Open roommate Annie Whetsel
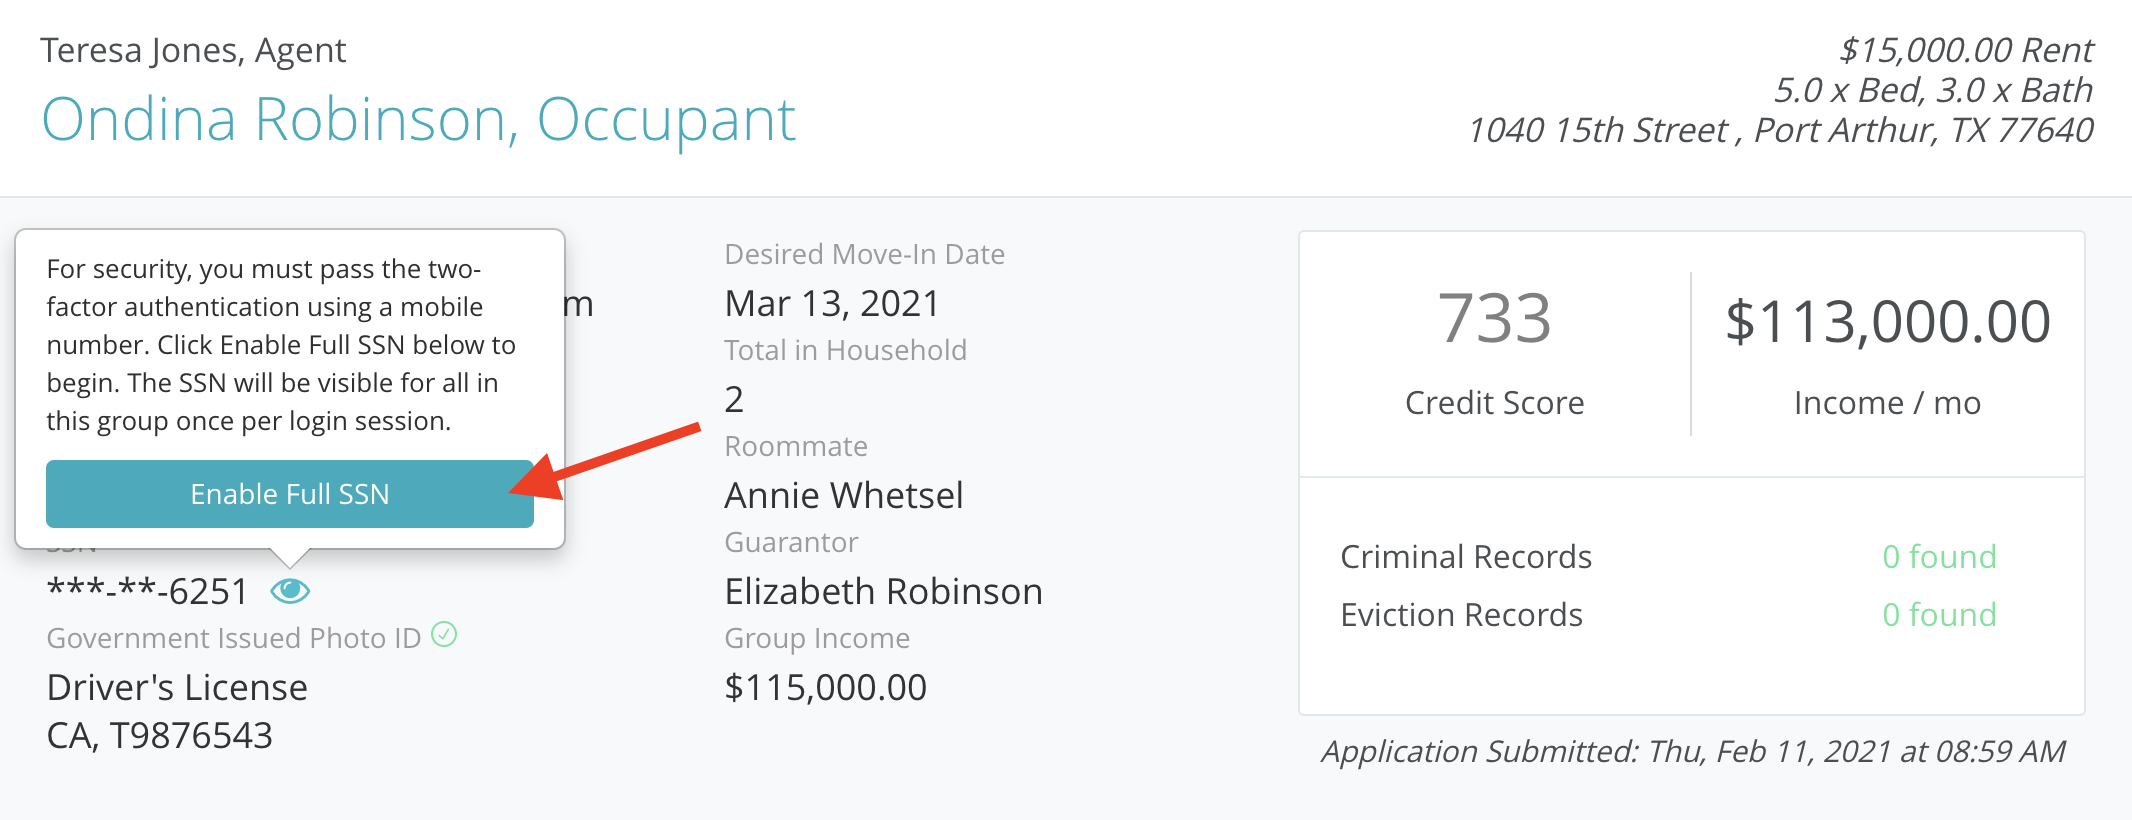Image resolution: width=2132 pixels, height=820 pixels. (843, 495)
